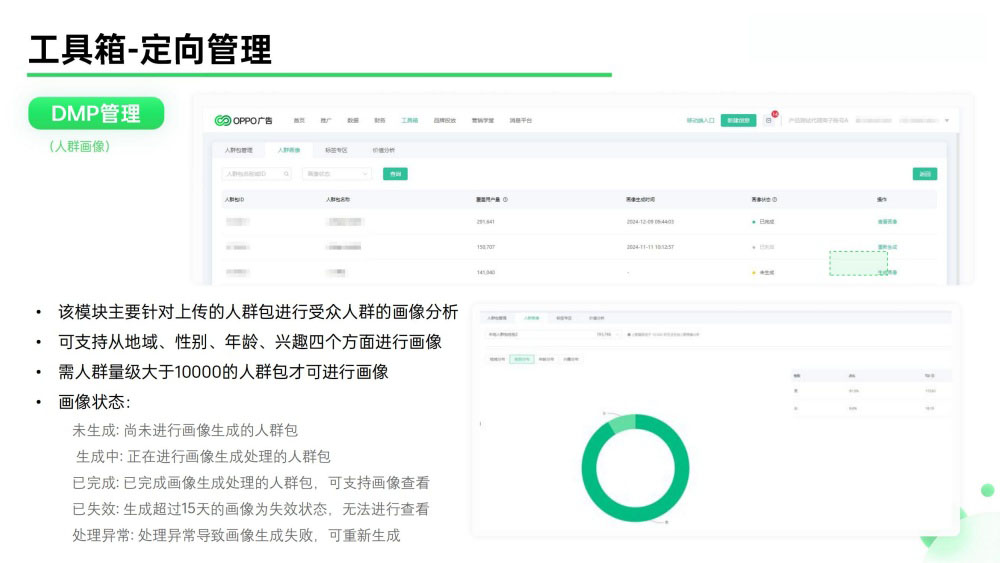Select 工具箱 in the top navigation

[409, 121]
